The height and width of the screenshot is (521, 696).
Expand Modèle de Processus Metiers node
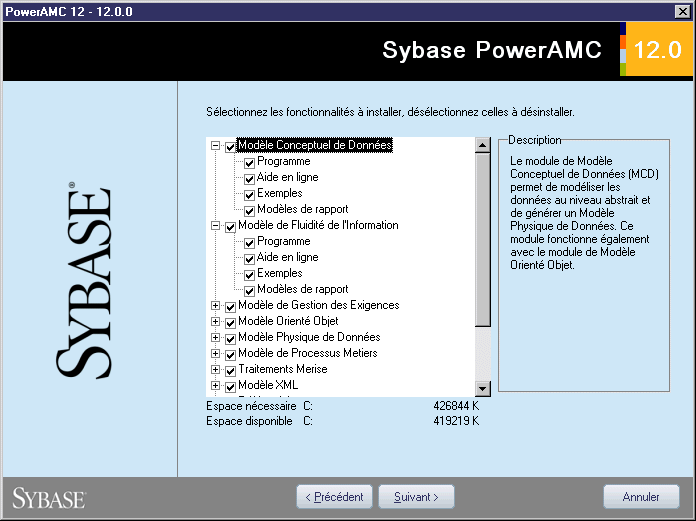pos(215,353)
